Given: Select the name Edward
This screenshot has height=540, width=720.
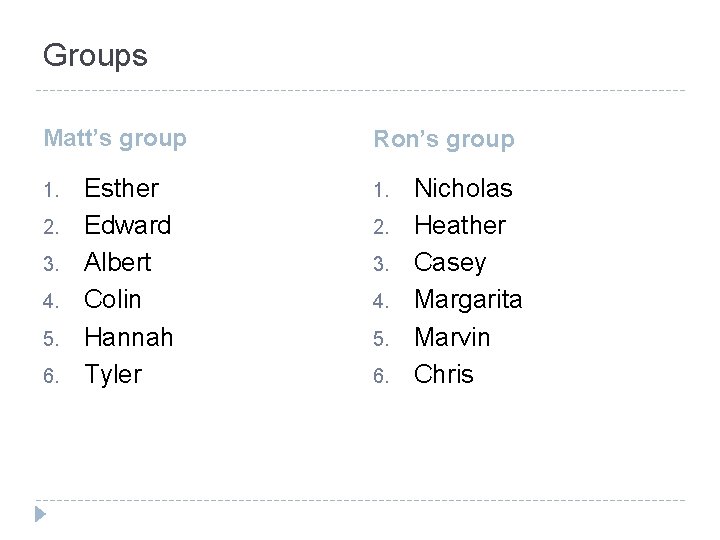Looking at the screenshot, I should pos(127,225).
